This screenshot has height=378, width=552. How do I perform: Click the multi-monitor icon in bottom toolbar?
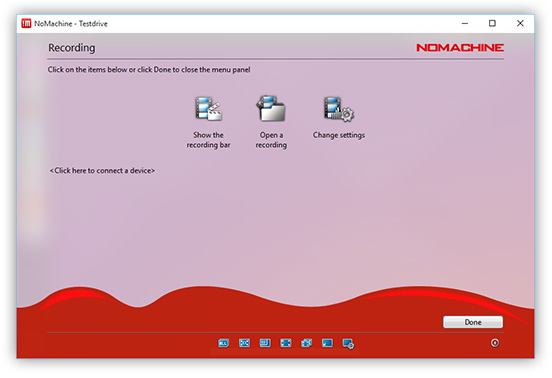click(307, 343)
